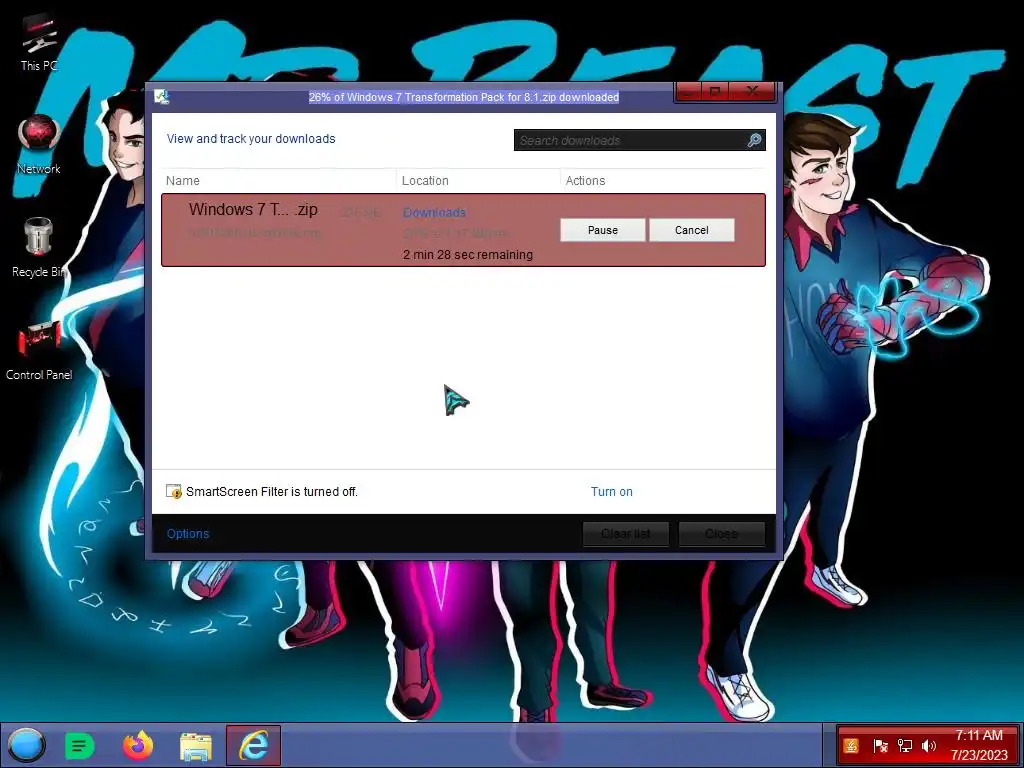Open the taskbar clock showing 7:11 AM
The height and width of the screenshot is (768, 1024).
[978, 745]
